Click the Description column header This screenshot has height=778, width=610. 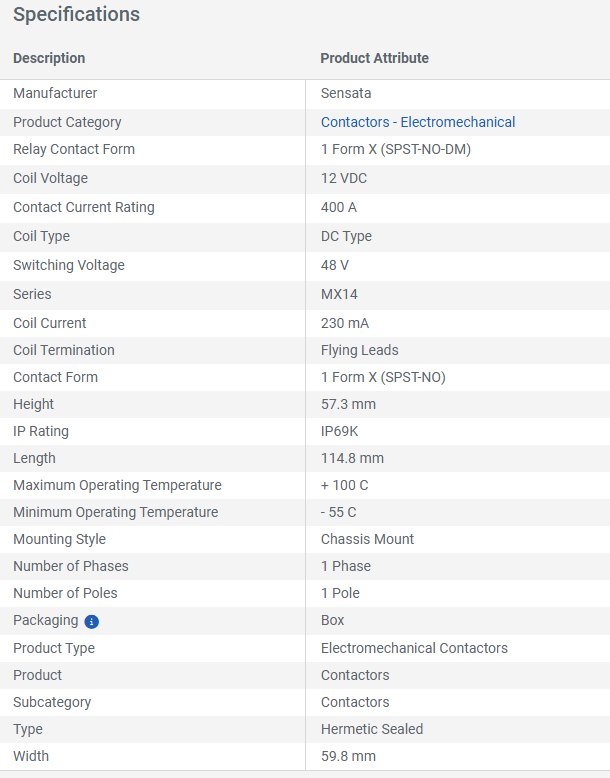[x=49, y=58]
